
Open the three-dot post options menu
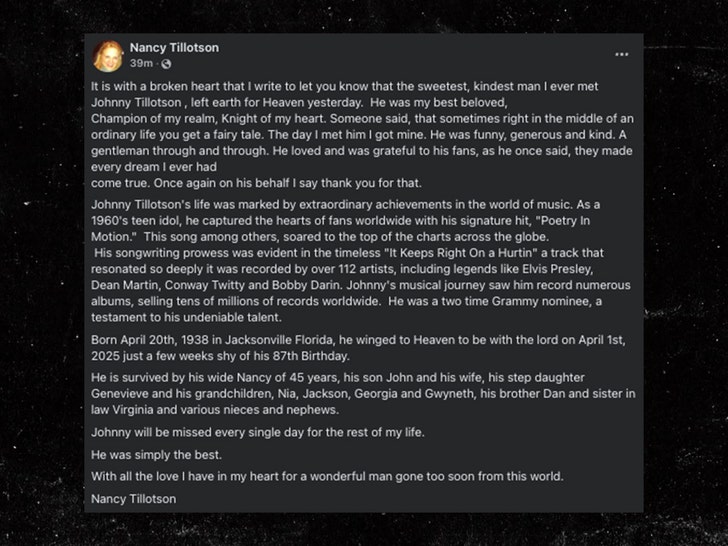pyautogui.click(x=622, y=54)
